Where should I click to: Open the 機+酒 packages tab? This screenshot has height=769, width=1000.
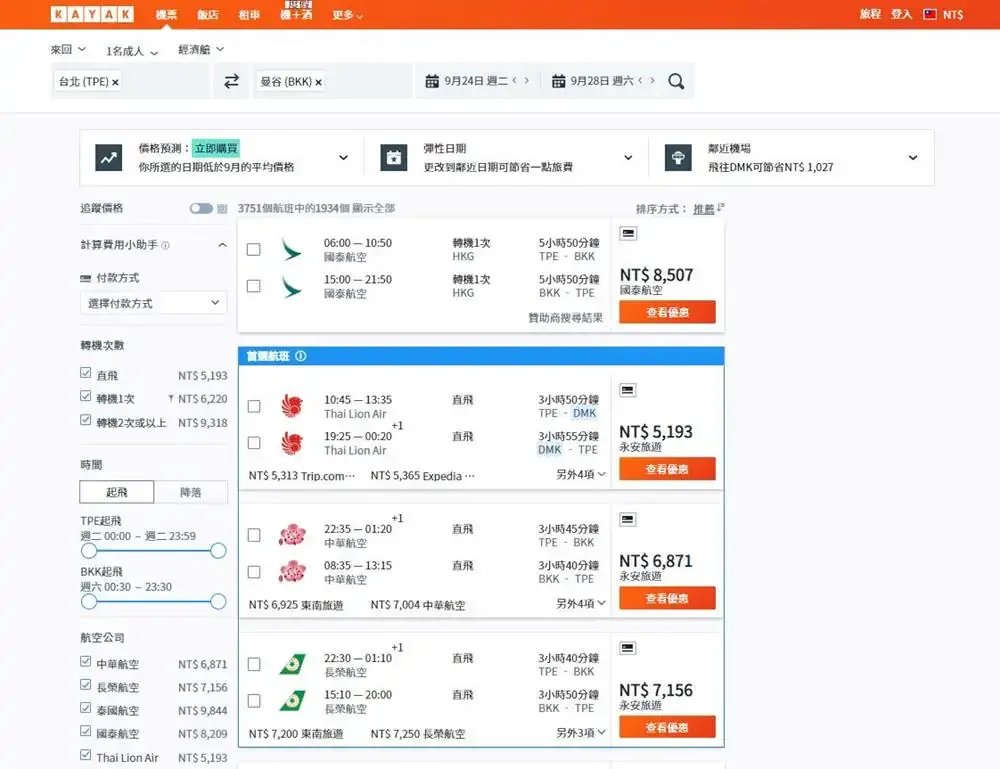[x=297, y=14]
